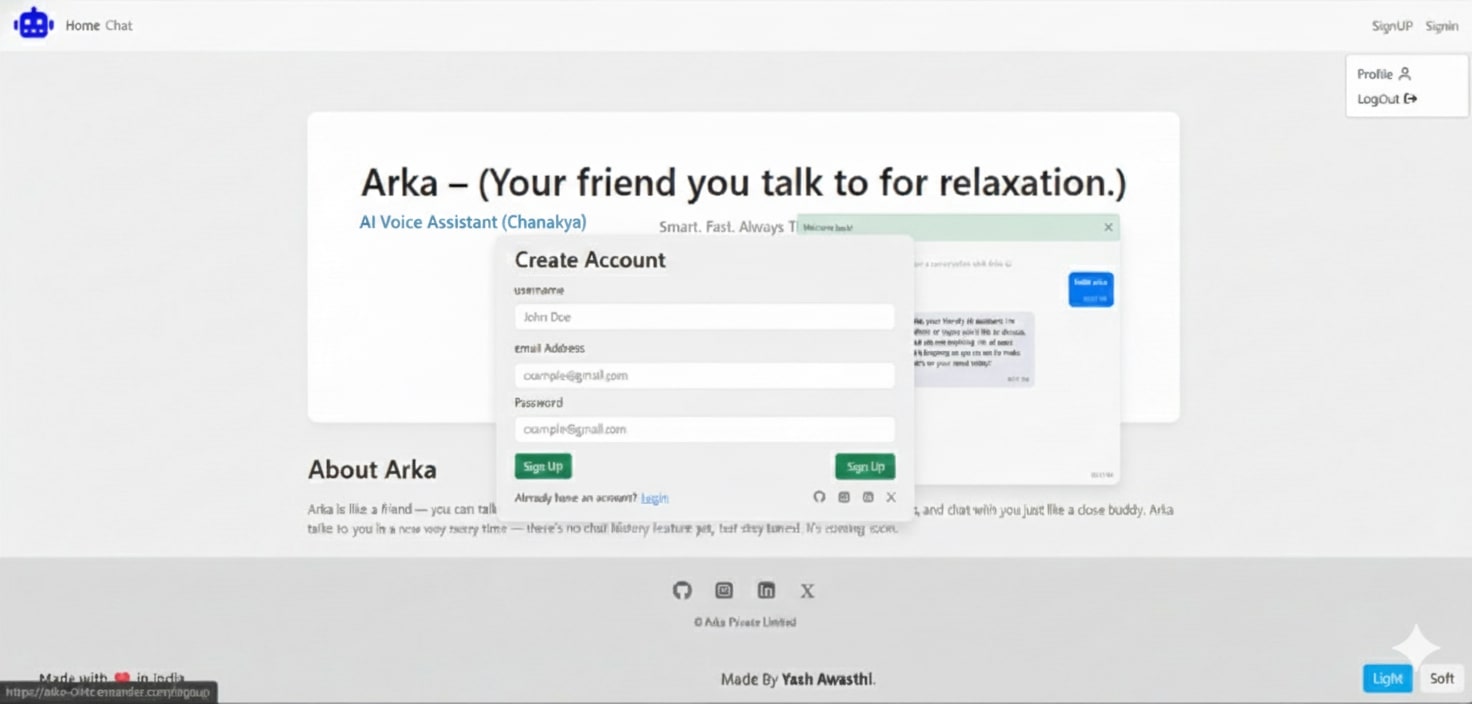Click the Instagram icon in the page footer
Image resolution: width=1472 pixels, height=704 pixels.
[x=724, y=590]
